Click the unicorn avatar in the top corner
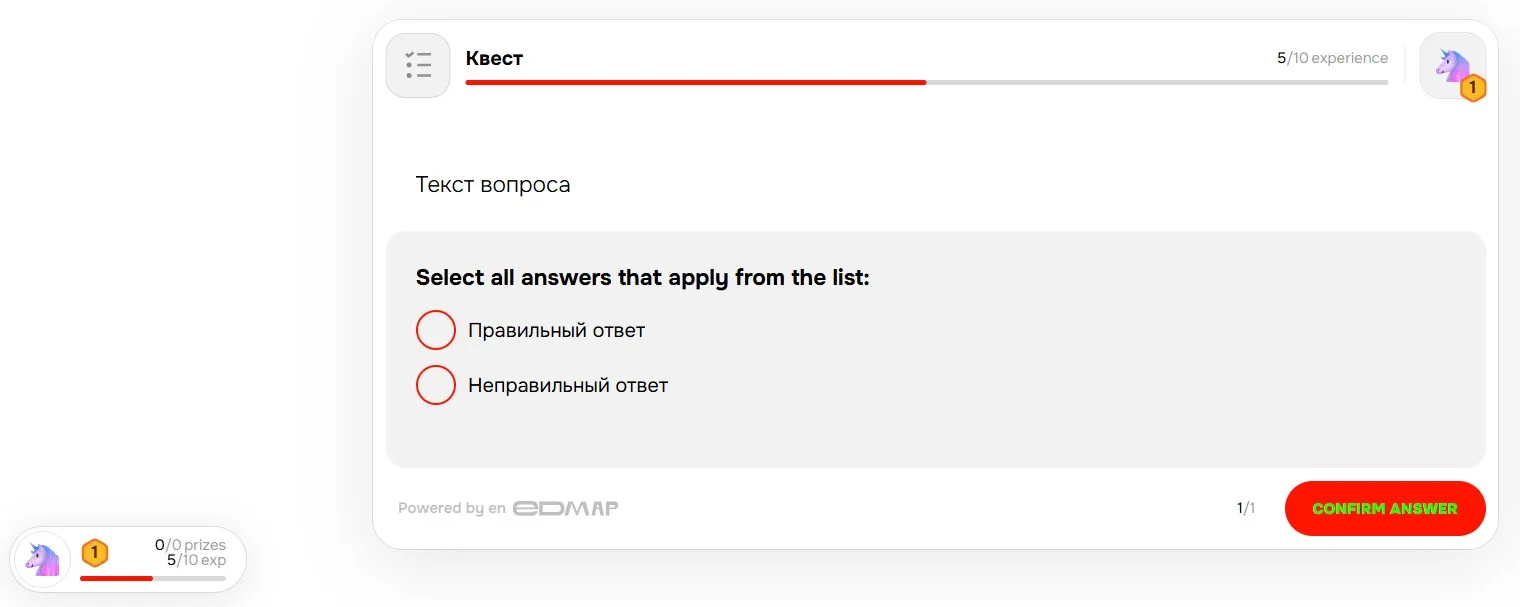Image resolution: width=1520 pixels, height=607 pixels. click(x=1452, y=64)
